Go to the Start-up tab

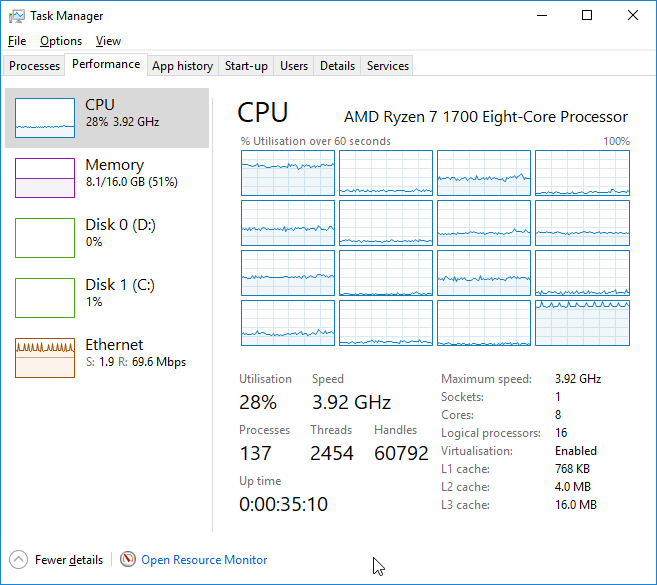click(x=246, y=66)
